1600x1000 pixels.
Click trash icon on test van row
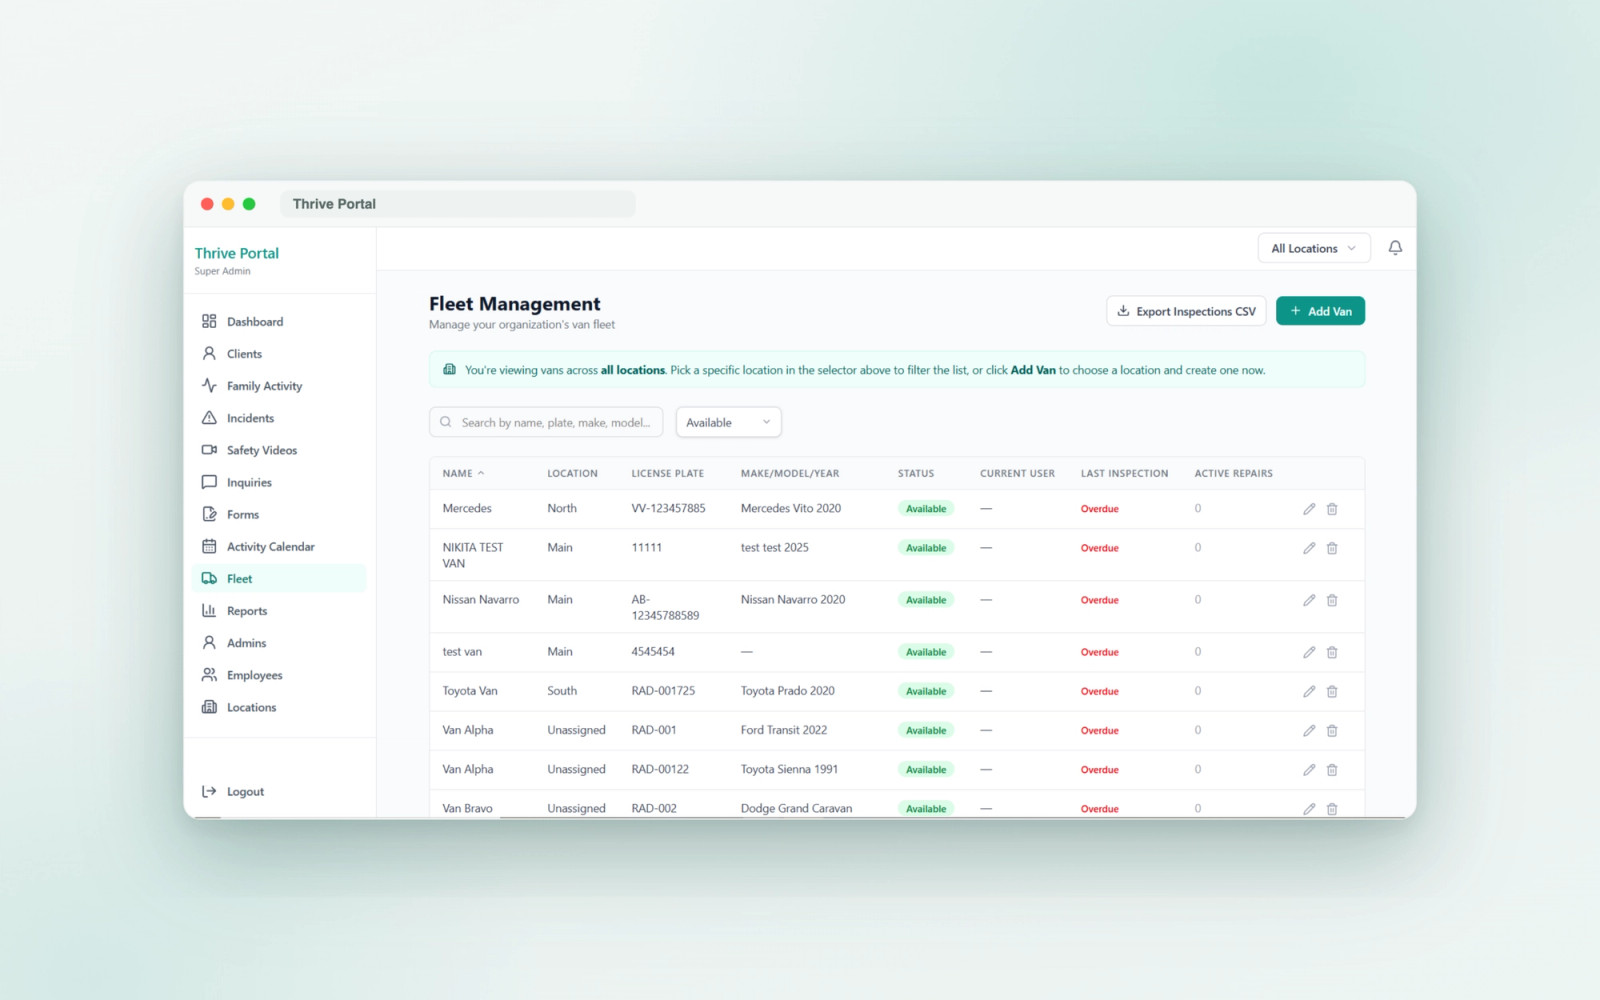(x=1332, y=652)
